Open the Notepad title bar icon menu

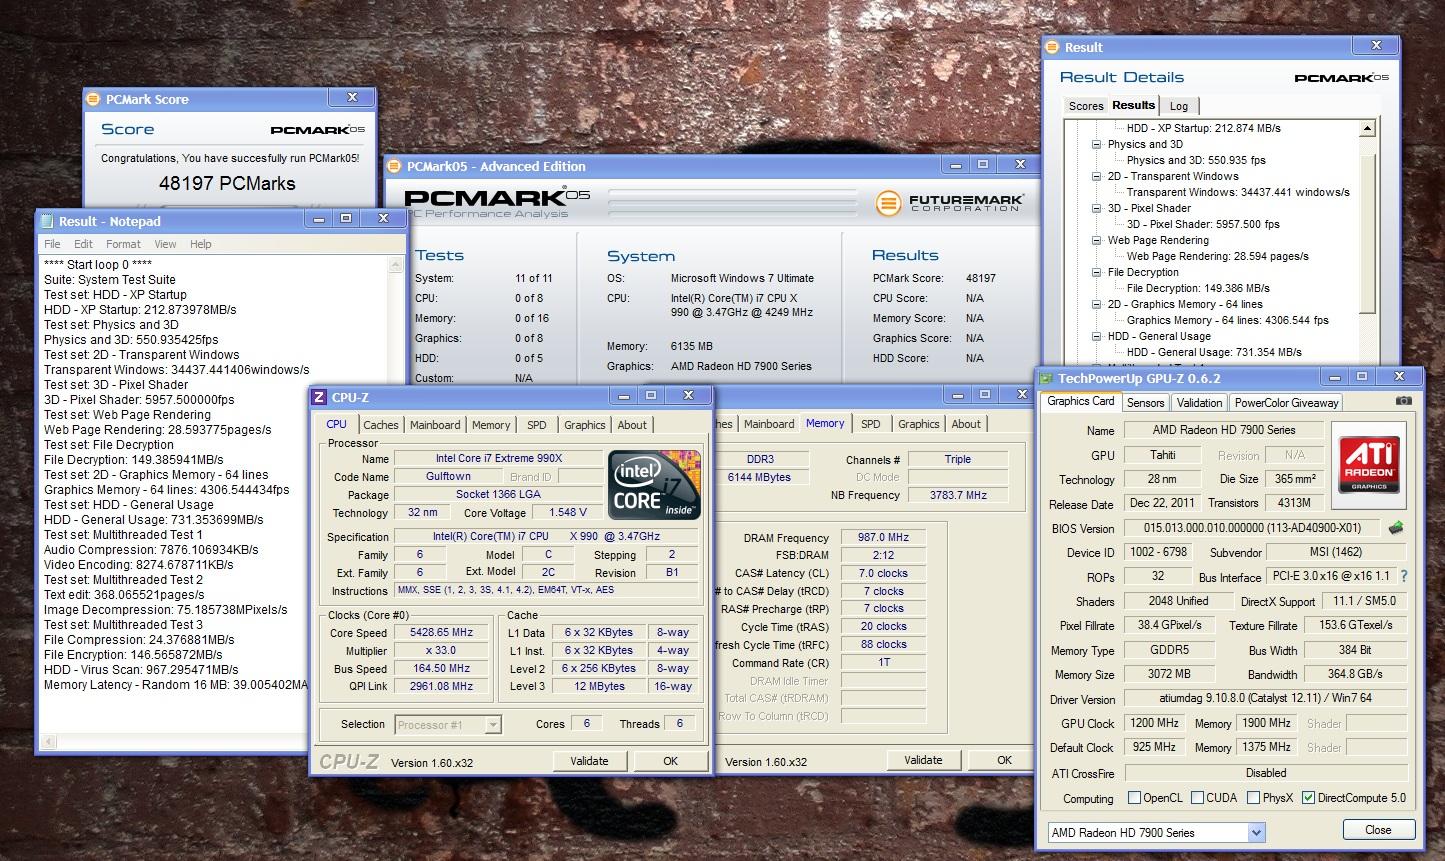click(x=48, y=222)
